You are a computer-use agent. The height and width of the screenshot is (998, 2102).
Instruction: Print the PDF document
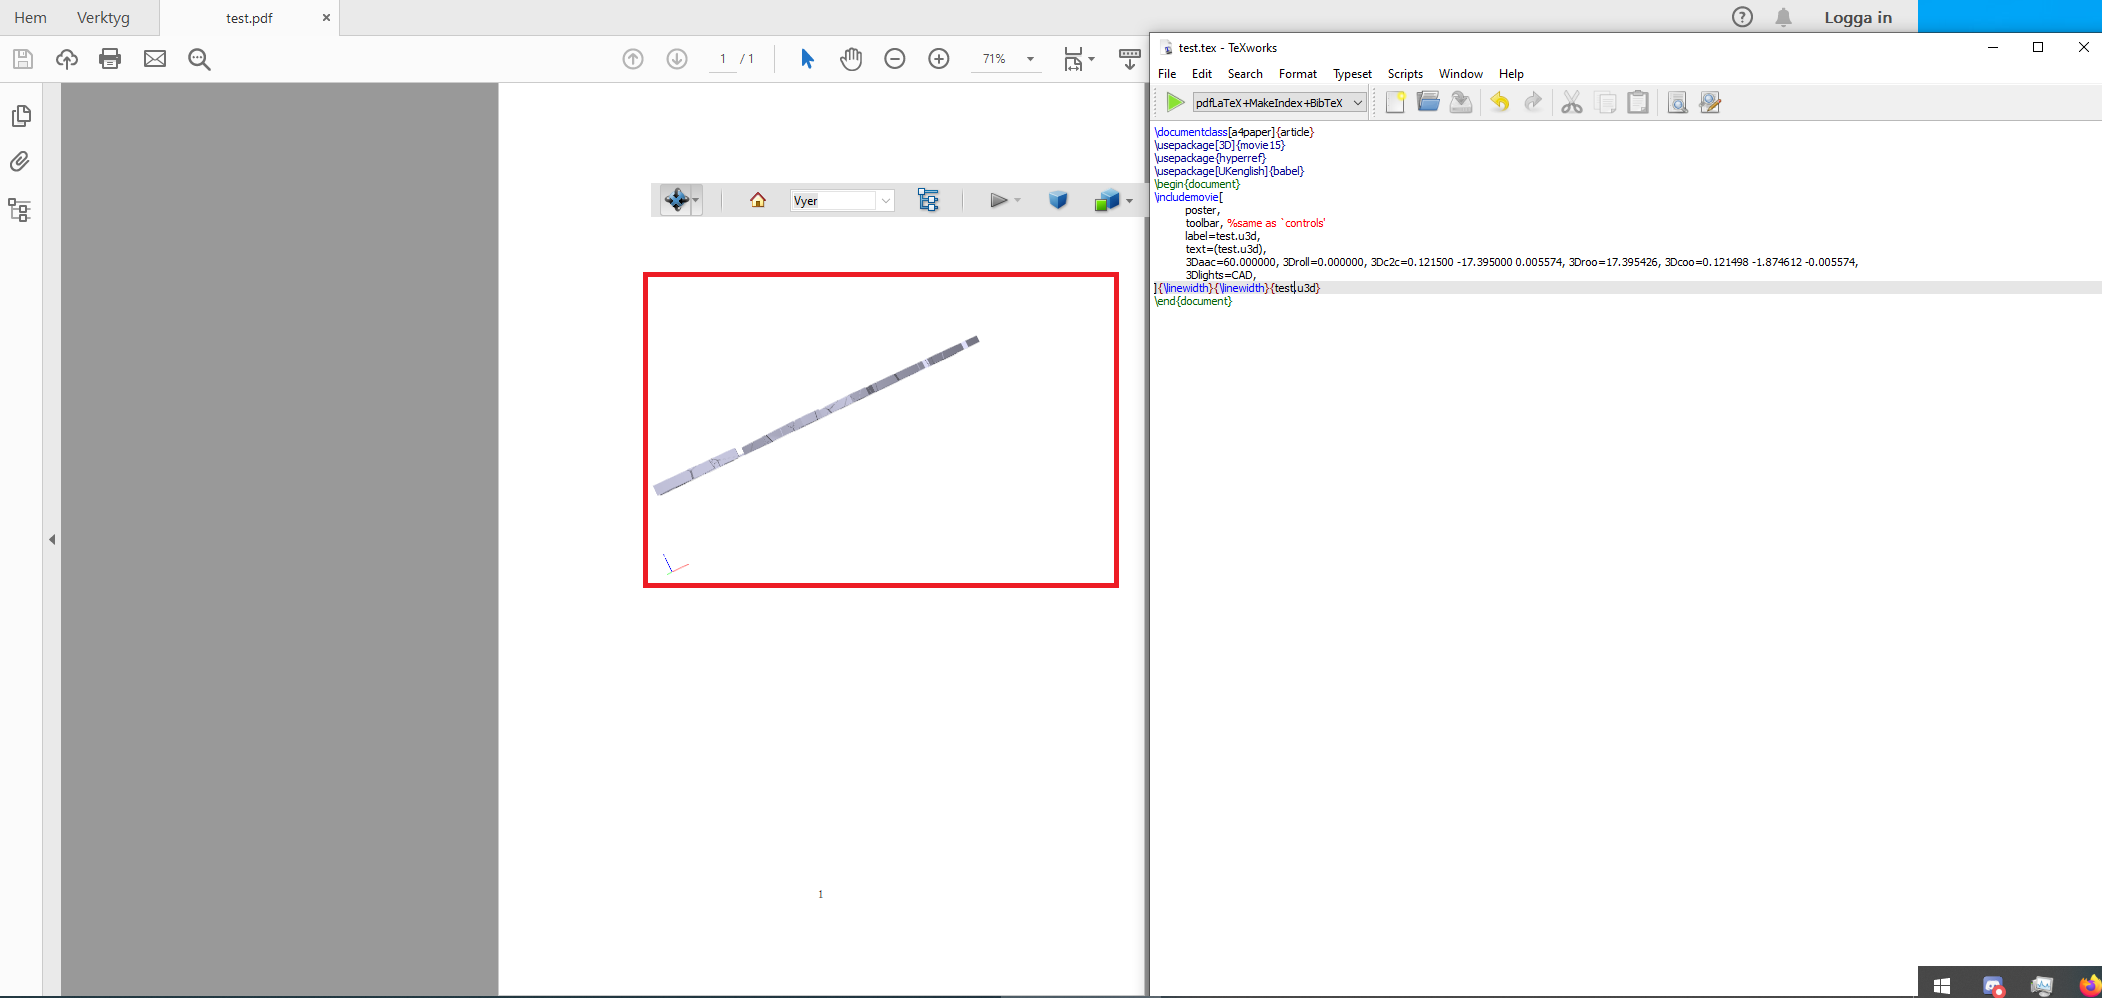pos(110,59)
